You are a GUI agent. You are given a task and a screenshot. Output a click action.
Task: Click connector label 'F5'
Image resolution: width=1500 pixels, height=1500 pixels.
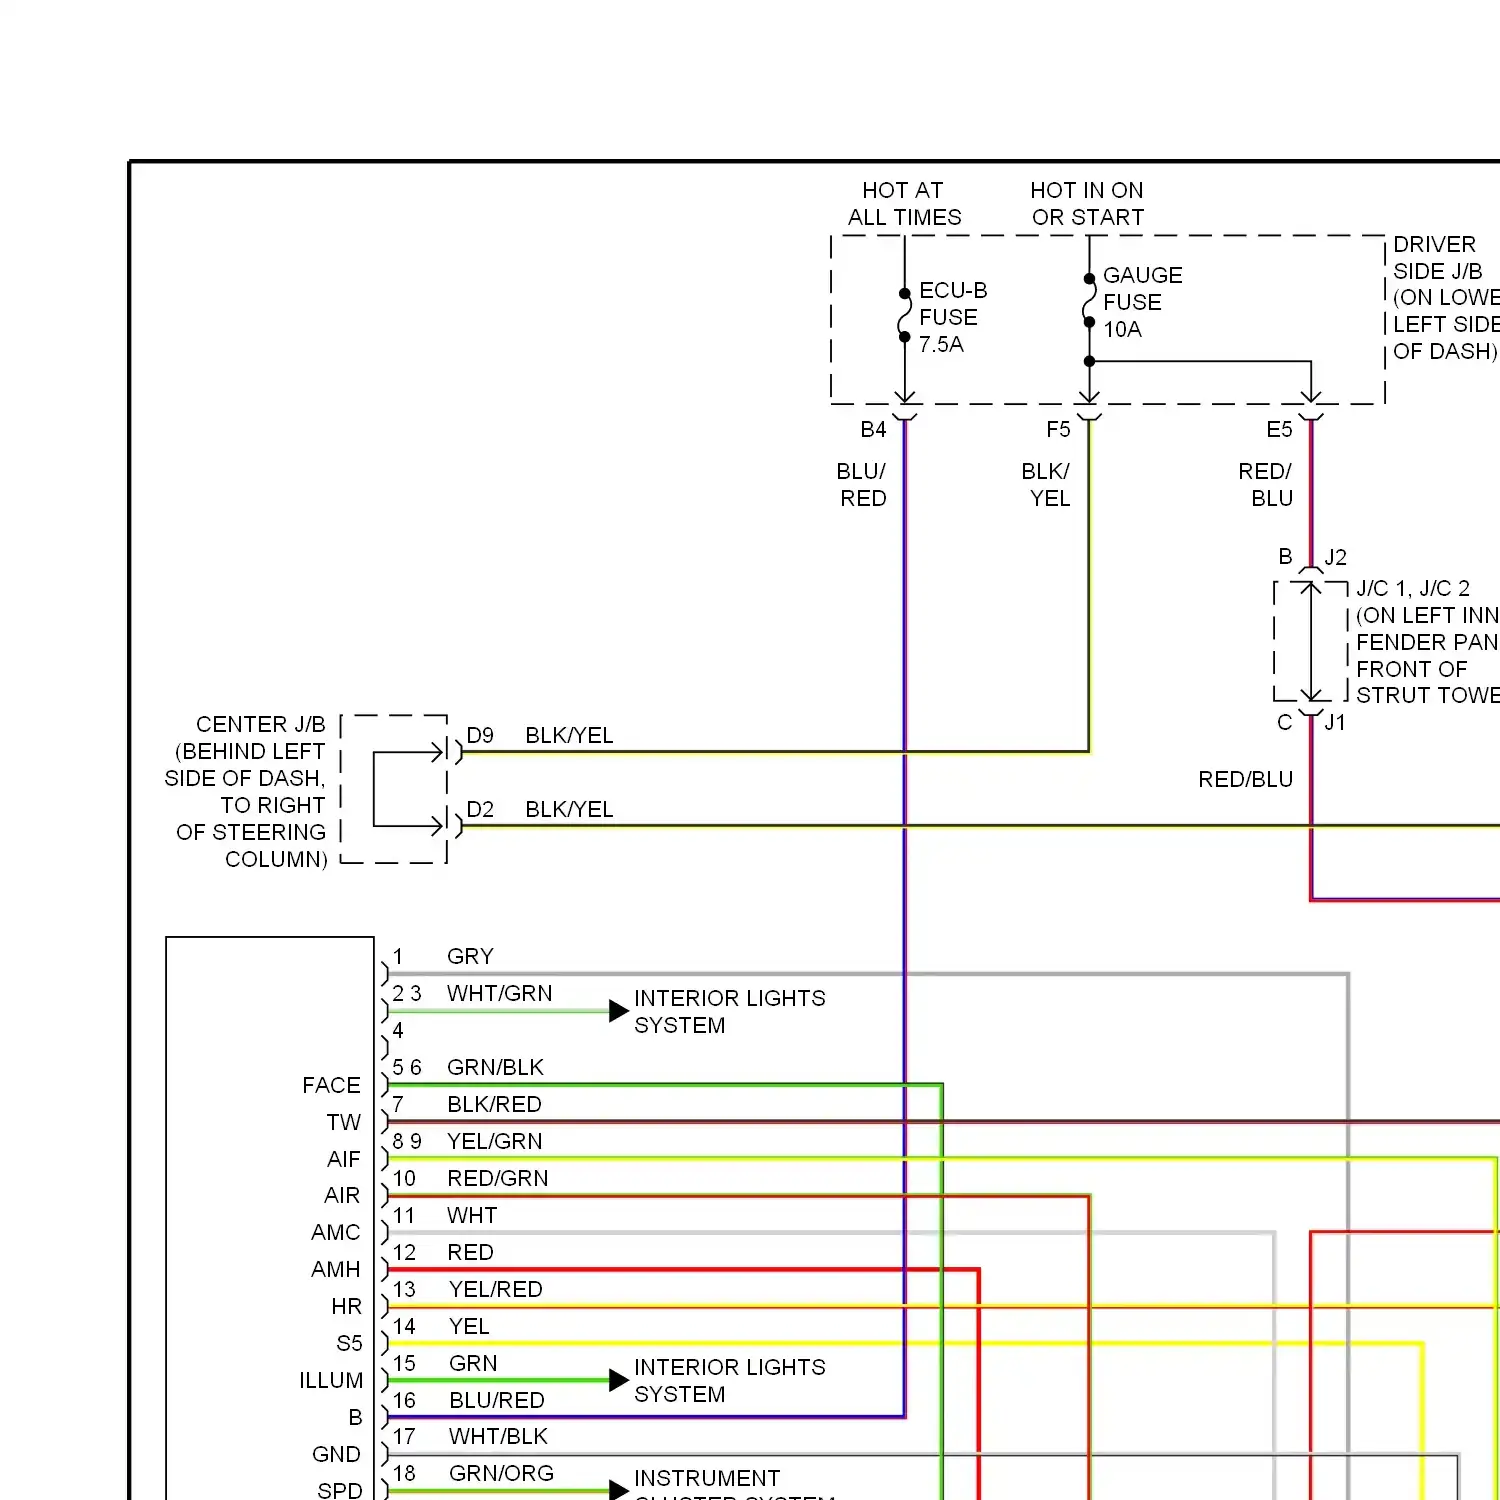(1058, 430)
